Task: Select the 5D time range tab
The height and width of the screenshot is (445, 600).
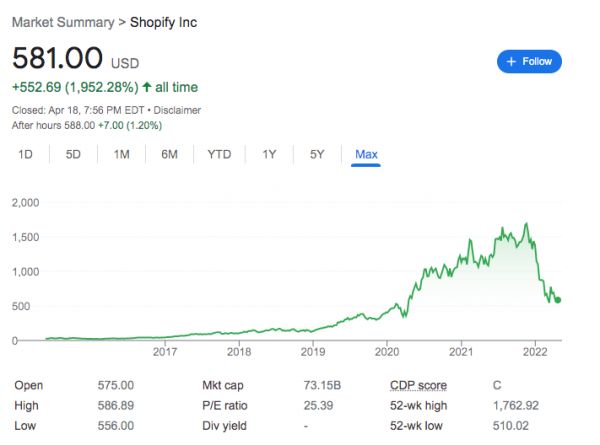Action: 74,154
